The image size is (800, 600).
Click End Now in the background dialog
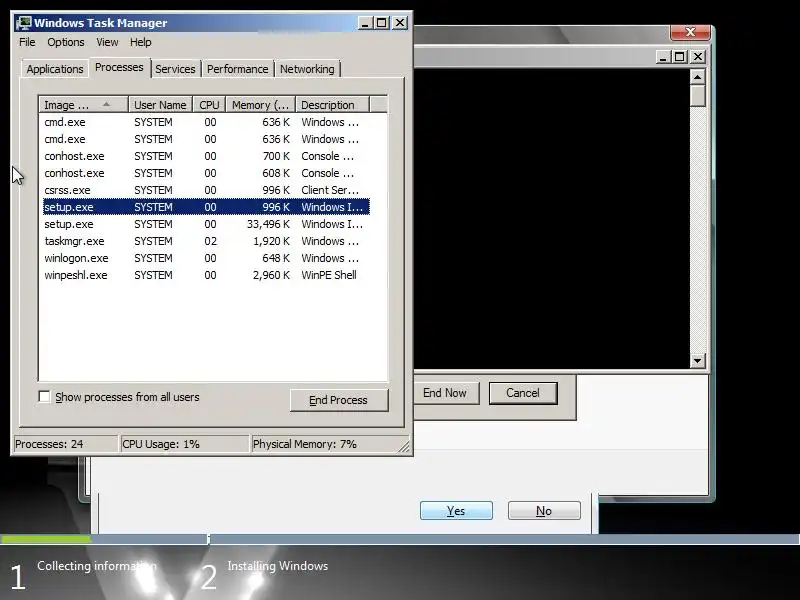tap(445, 393)
